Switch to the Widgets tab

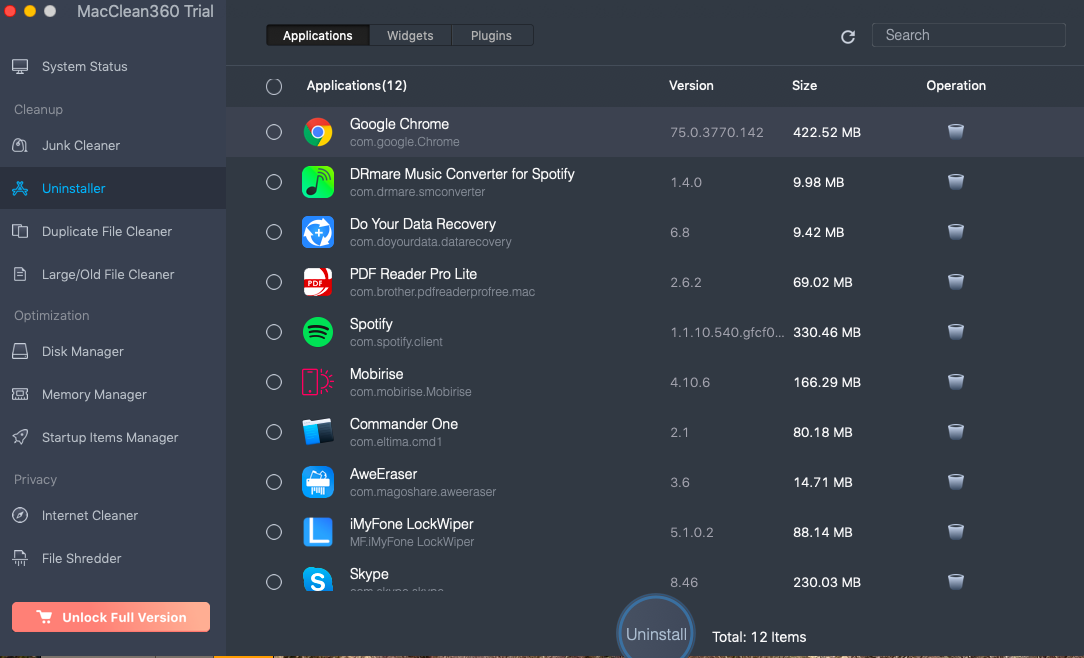410,36
